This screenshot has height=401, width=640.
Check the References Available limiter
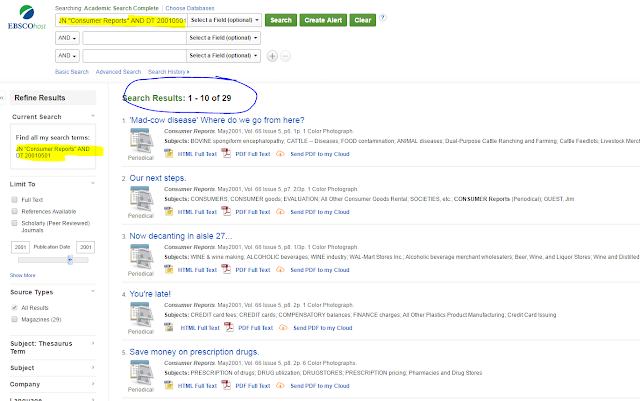[x=14, y=211]
